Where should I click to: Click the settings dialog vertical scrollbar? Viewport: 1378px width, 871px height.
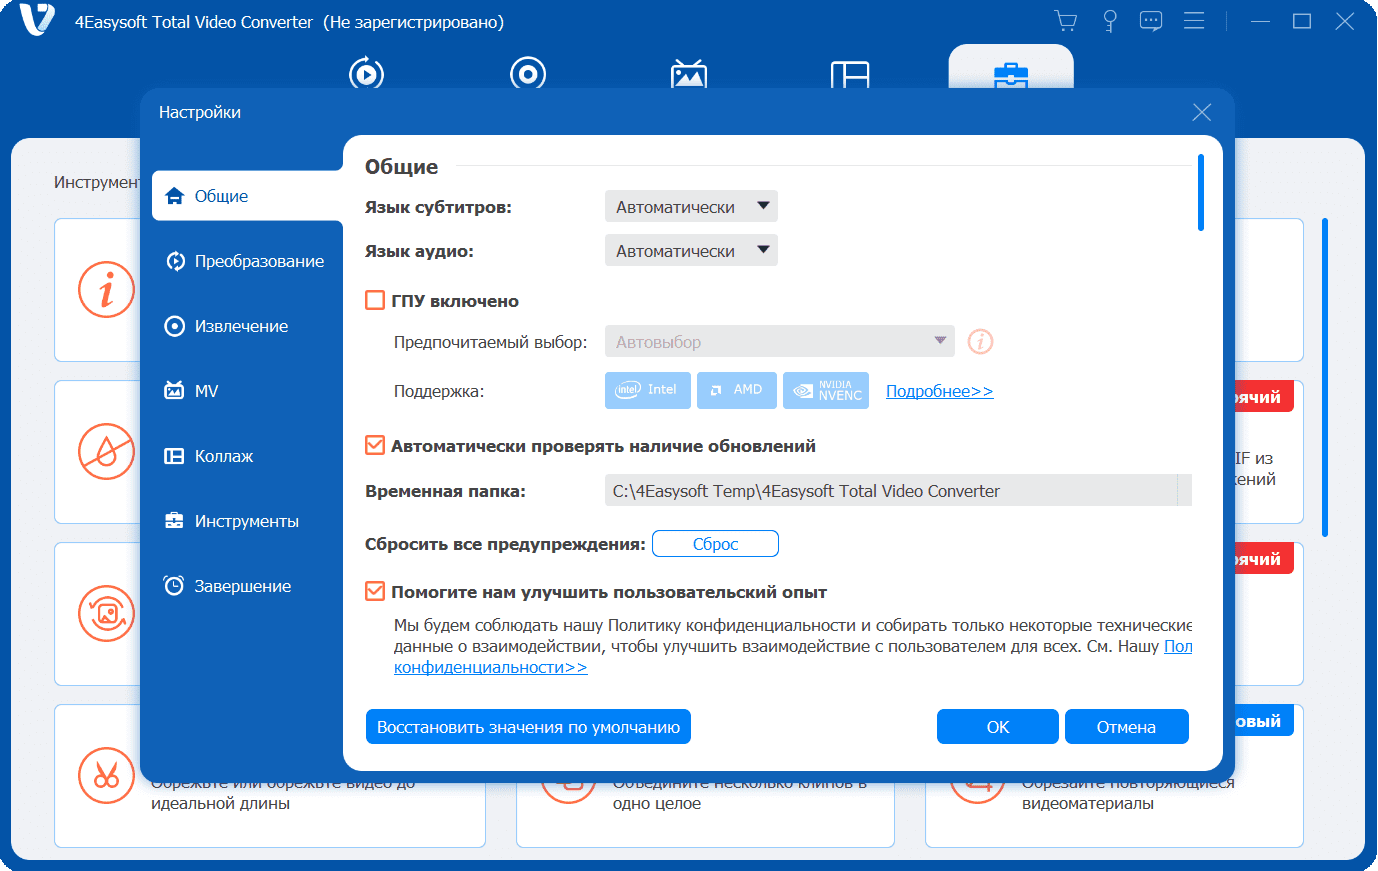click(x=1201, y=193)
